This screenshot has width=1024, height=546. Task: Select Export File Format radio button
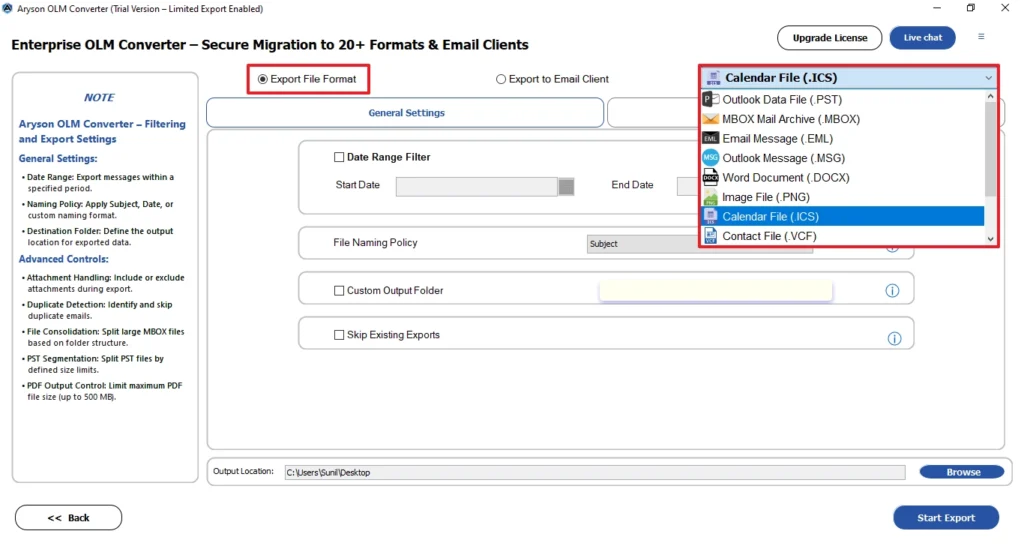coord(263,79)
